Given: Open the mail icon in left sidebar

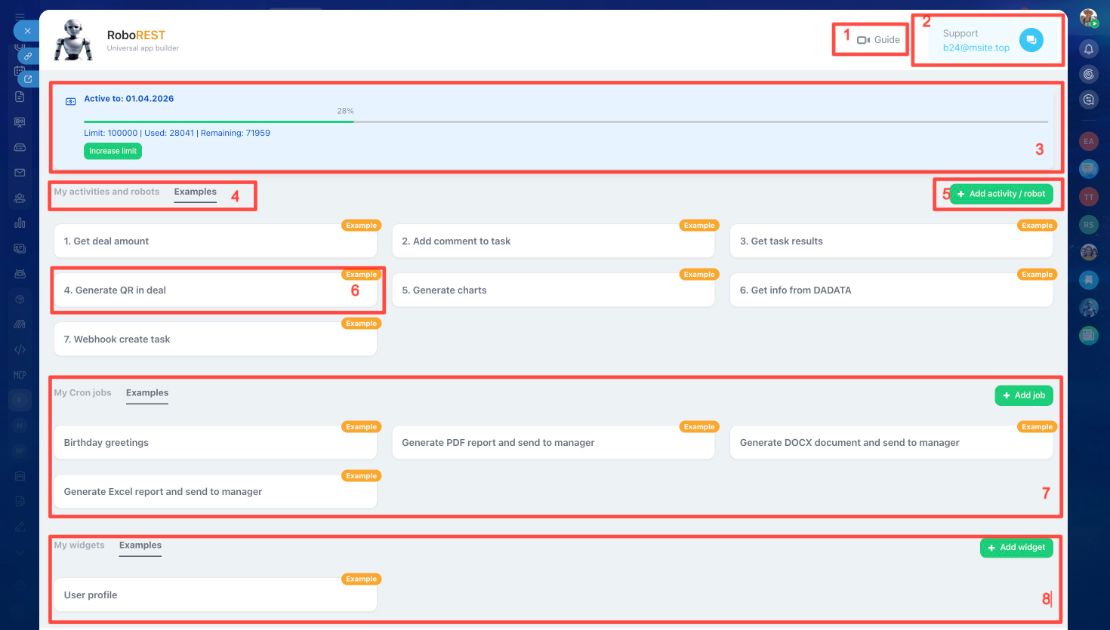Looking at the screenshot, I should pos(20,173).
